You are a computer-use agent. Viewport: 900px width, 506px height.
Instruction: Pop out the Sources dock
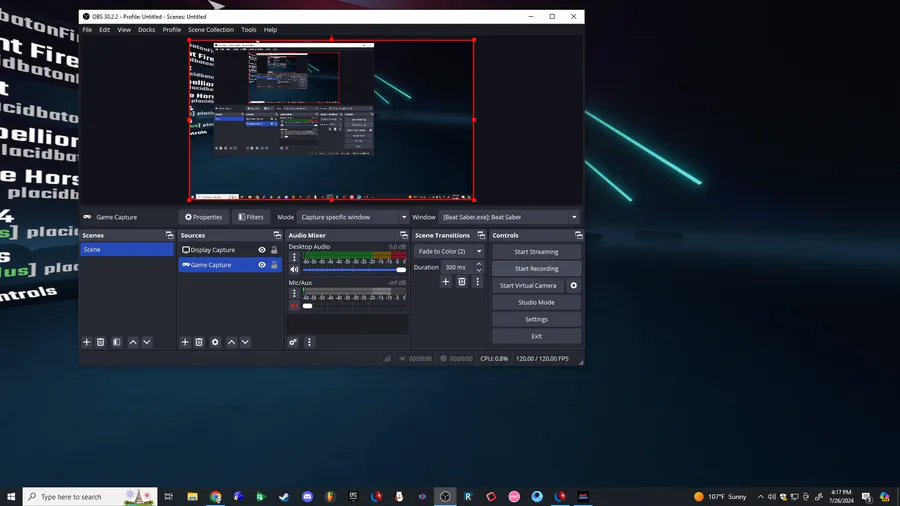click(x=277, y=235)
